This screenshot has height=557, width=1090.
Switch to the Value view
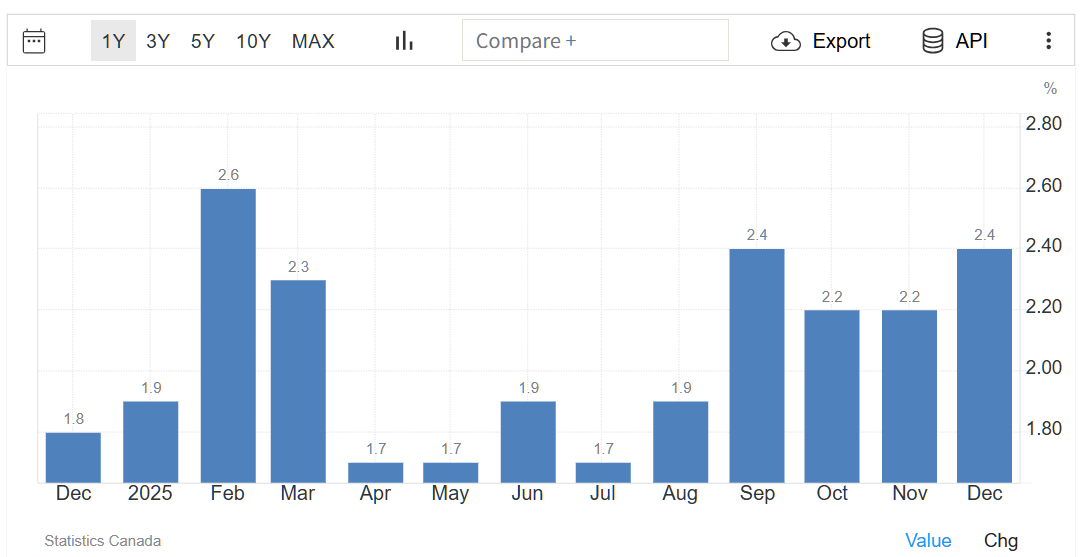(x=928, y=540)
